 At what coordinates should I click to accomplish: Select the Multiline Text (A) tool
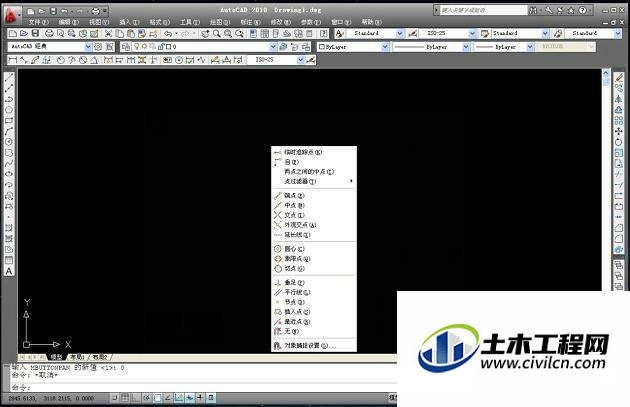pos(9,271)
